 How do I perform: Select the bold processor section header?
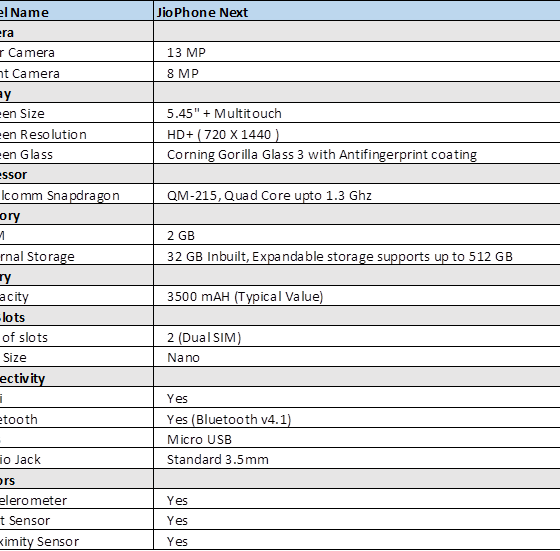(14, 175)
